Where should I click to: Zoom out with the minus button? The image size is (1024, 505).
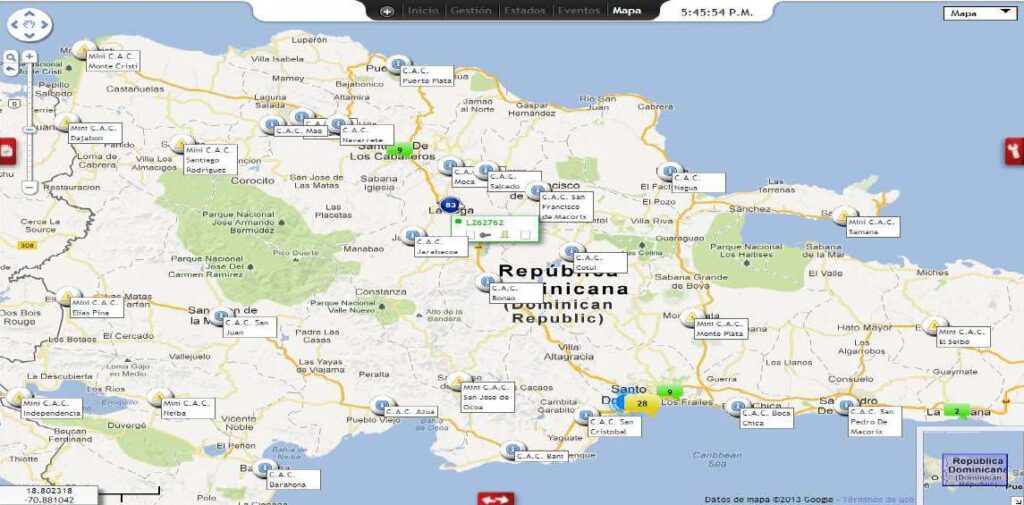[x=29, y=187]
